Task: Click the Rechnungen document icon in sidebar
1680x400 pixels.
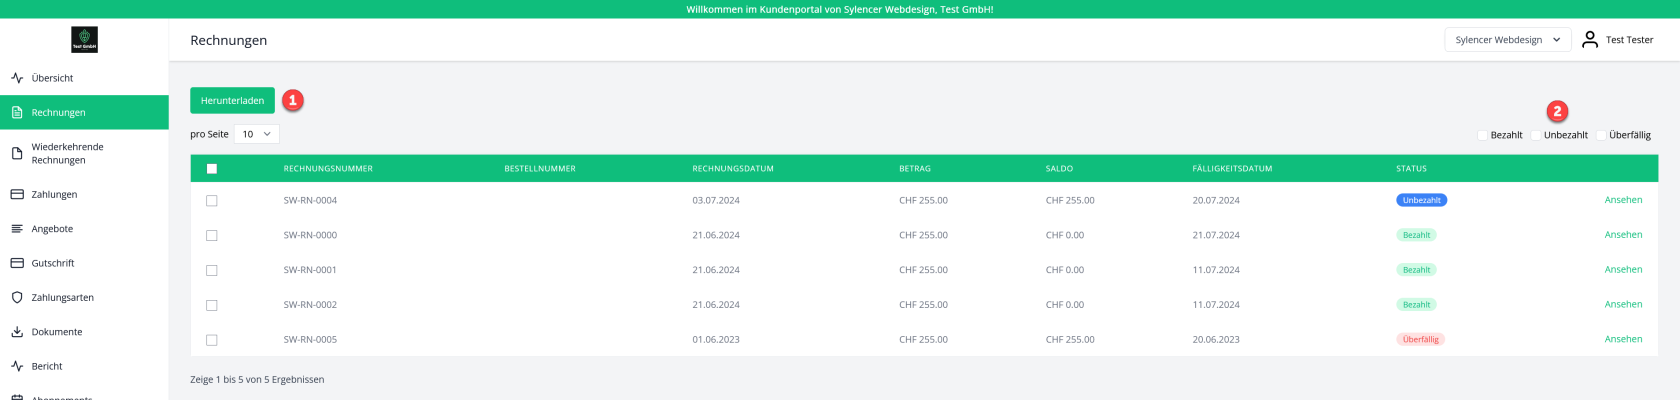Action: [x=17, y=113]
